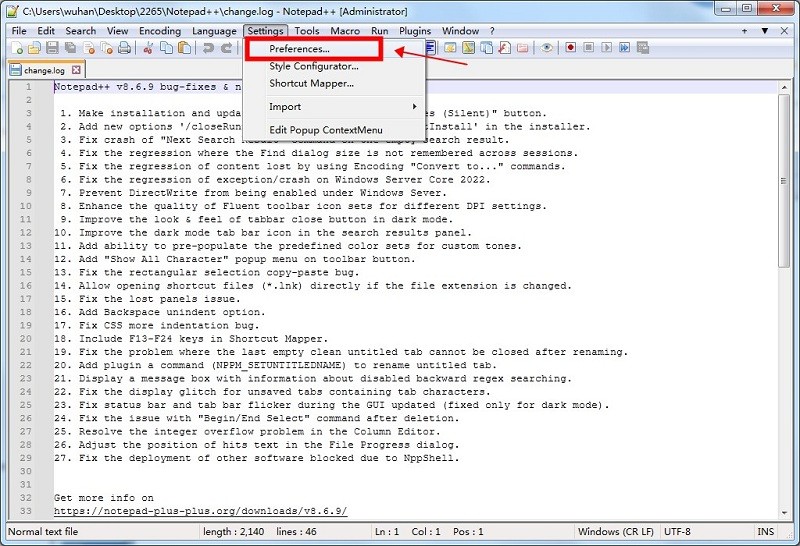800x546 pixels.
Task: Click 'length : 2,140' in the status bar
Action: pyautogui.click(x=233, y=532)
